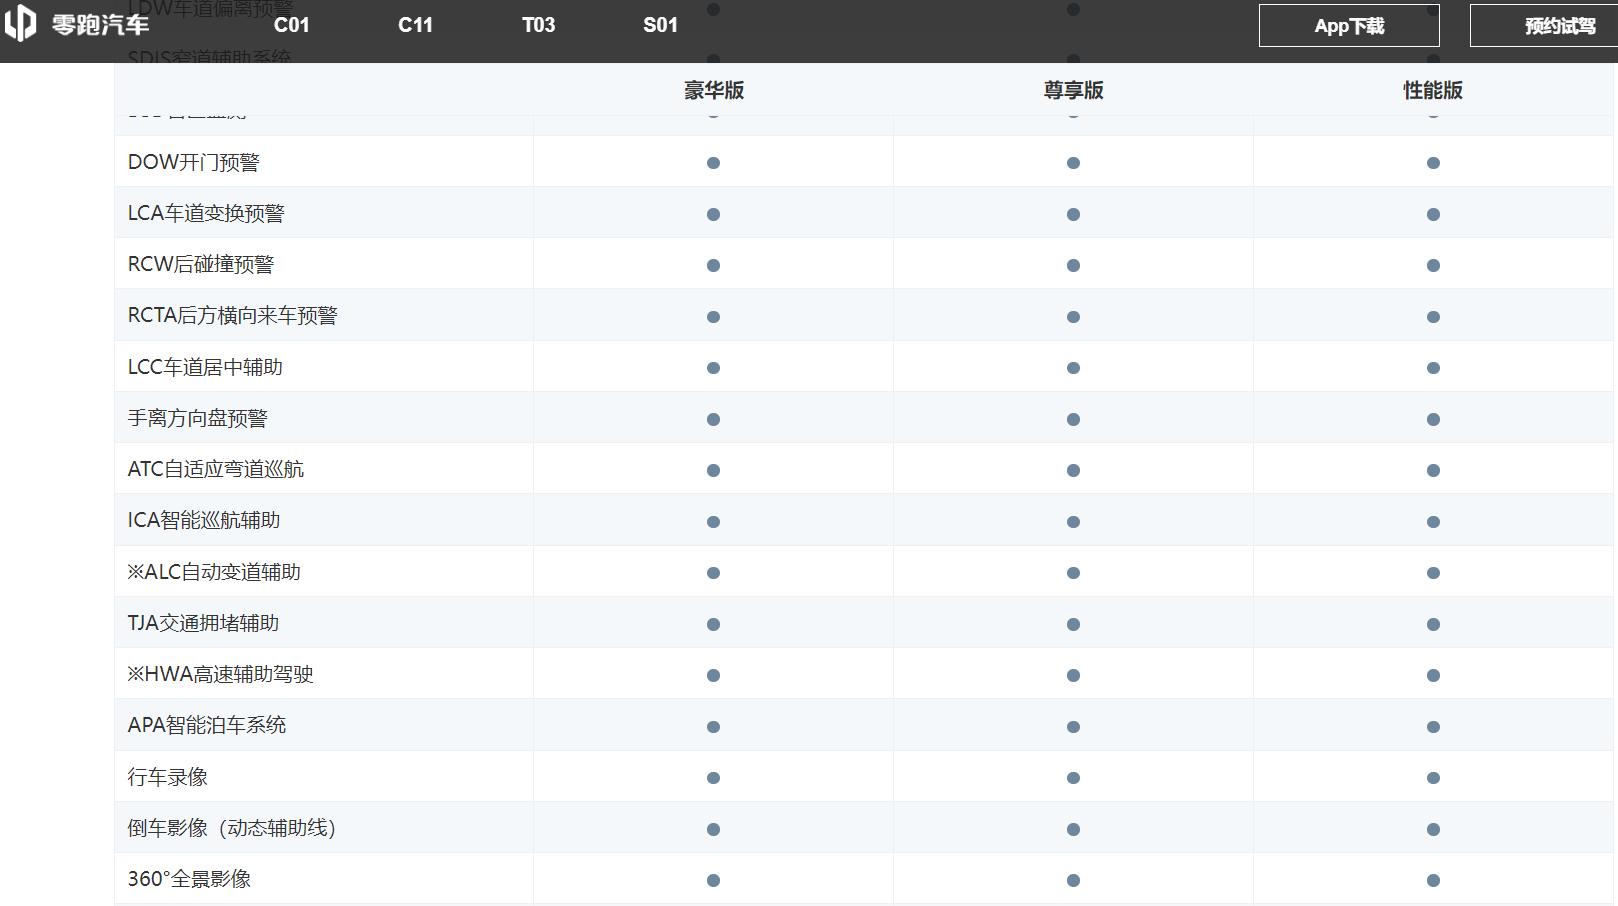Click the 360°全景影像 row label
Viewport: 1618px width, 906px height.
[189, 879]
